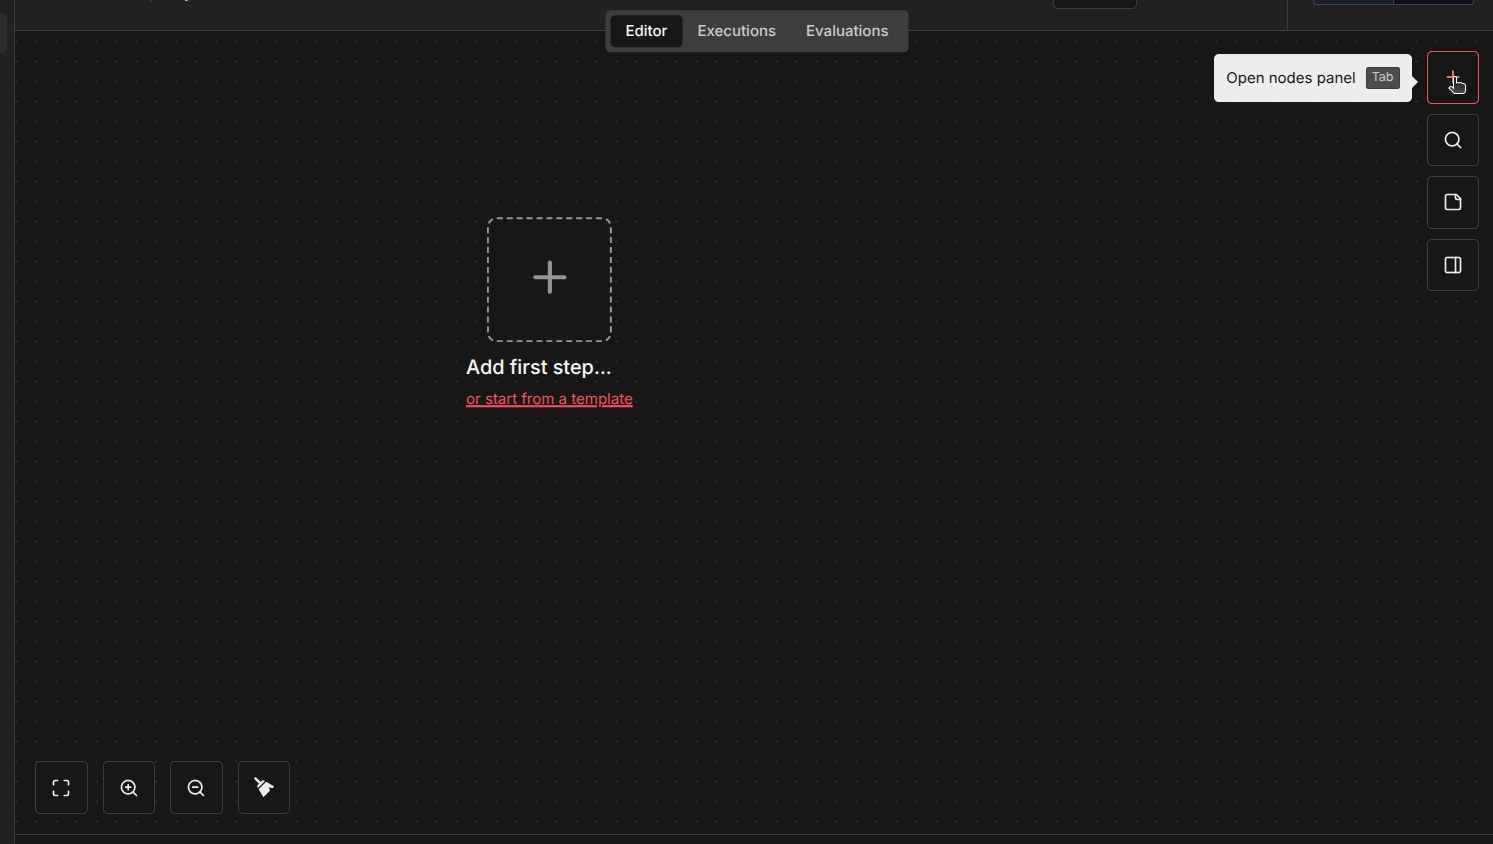Open the nodes panel with plus button
Image resolution: width=1493 pixels, height=844 pixels.
tap(1452, 77)
